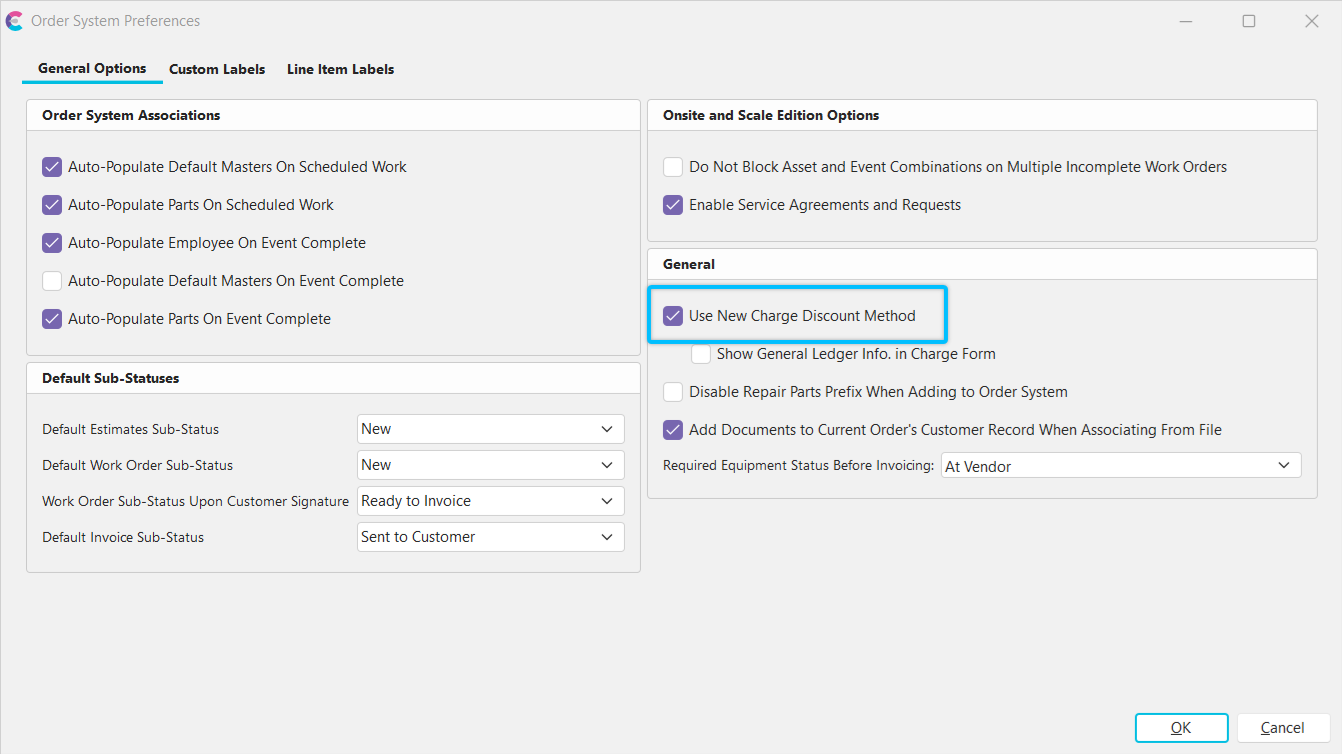Image resolution: width=1342 pixels, height=754 pixels.
Task: Disable Auto-Populate Employee On Event Complete
Action: (x=52, y=243)
